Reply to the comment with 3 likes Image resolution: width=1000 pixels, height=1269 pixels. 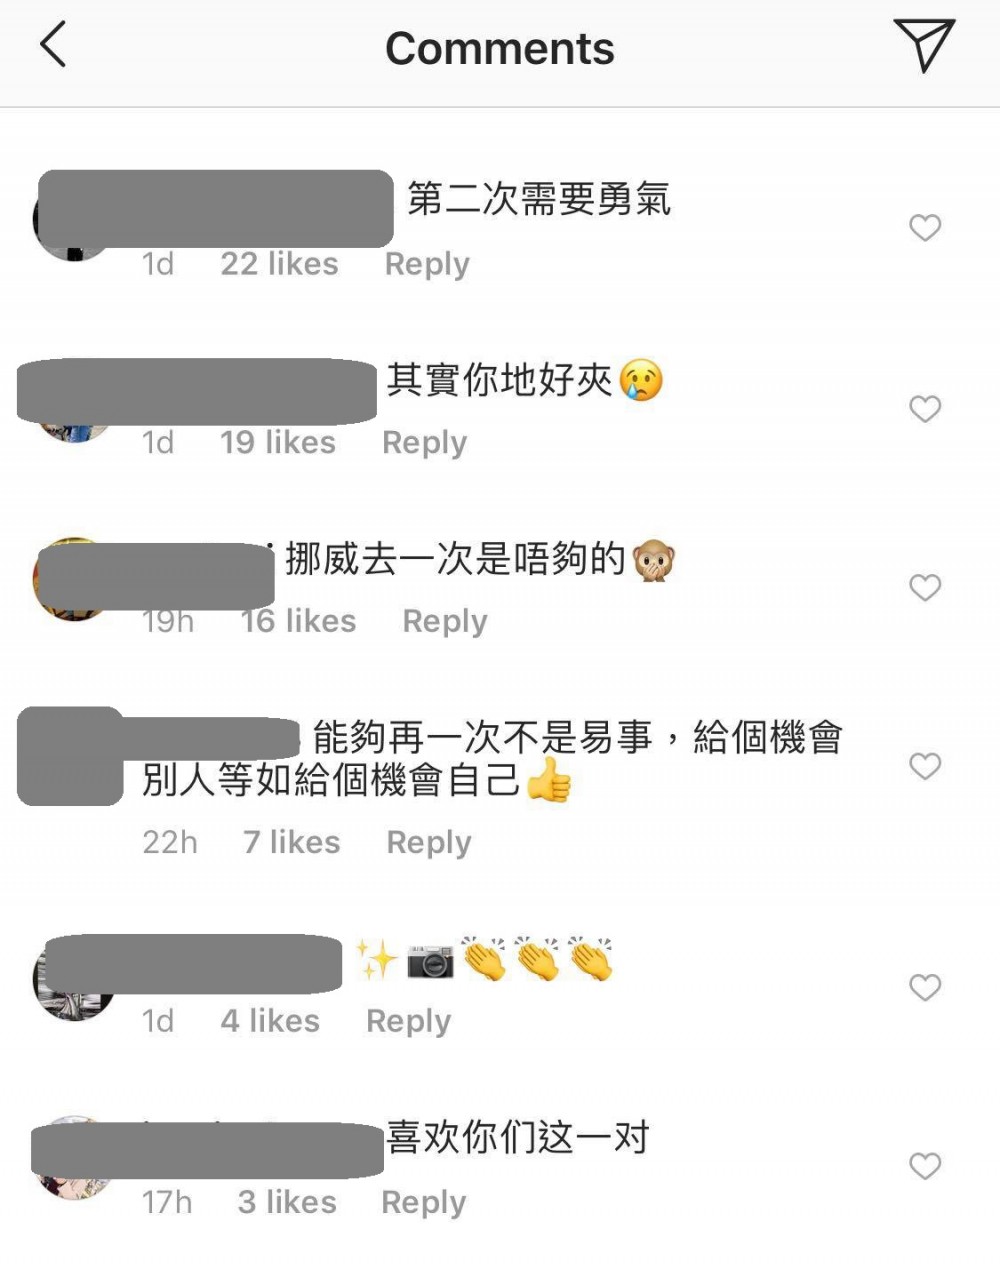(x=424, y=1203)
